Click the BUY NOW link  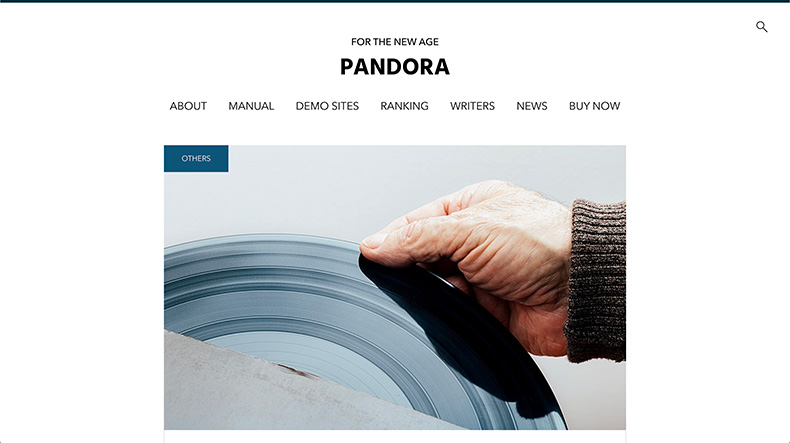tap(594, 106)
